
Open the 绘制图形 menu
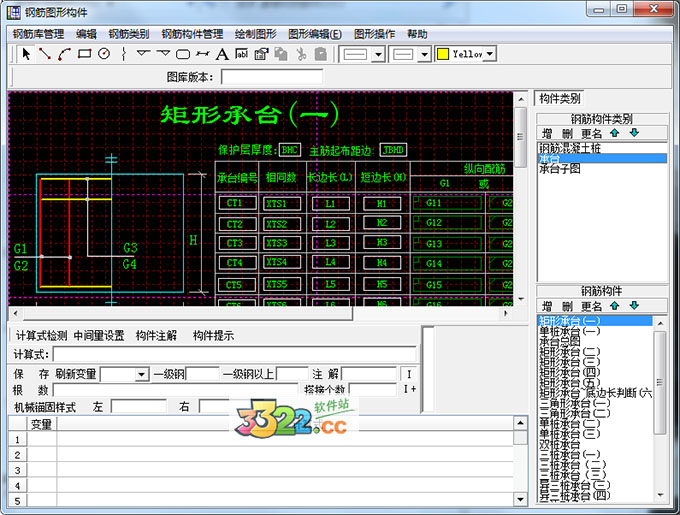click(255, 33)
